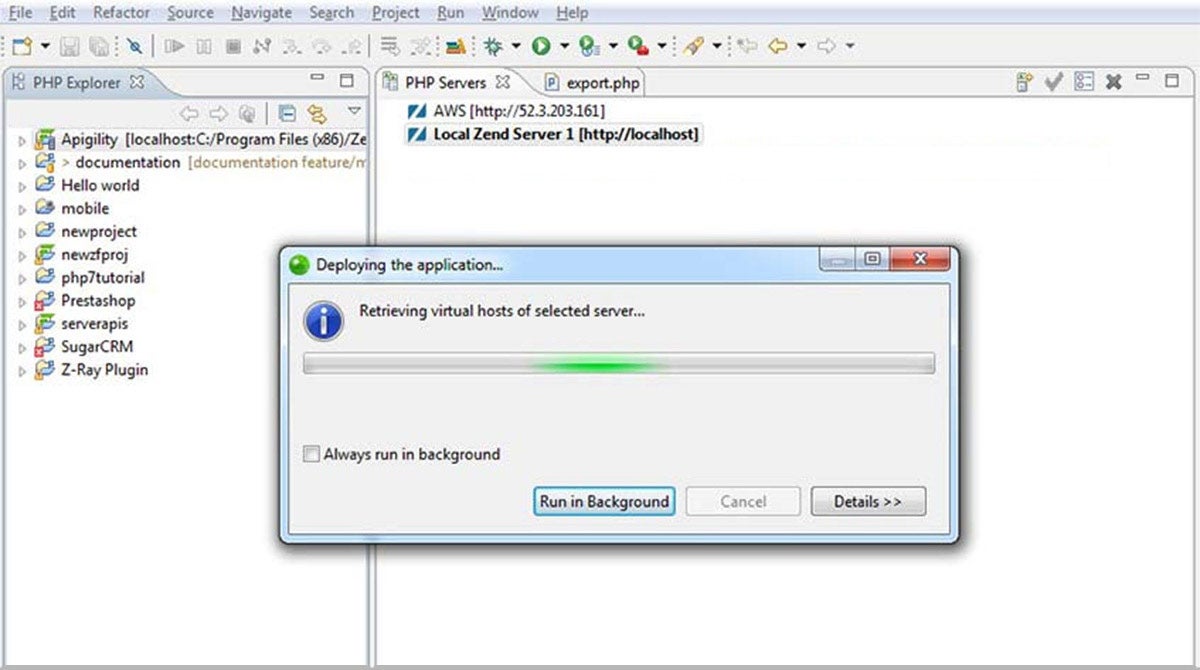Expand the Apigility project node
Screen dimensions: 1200x670
22,141
